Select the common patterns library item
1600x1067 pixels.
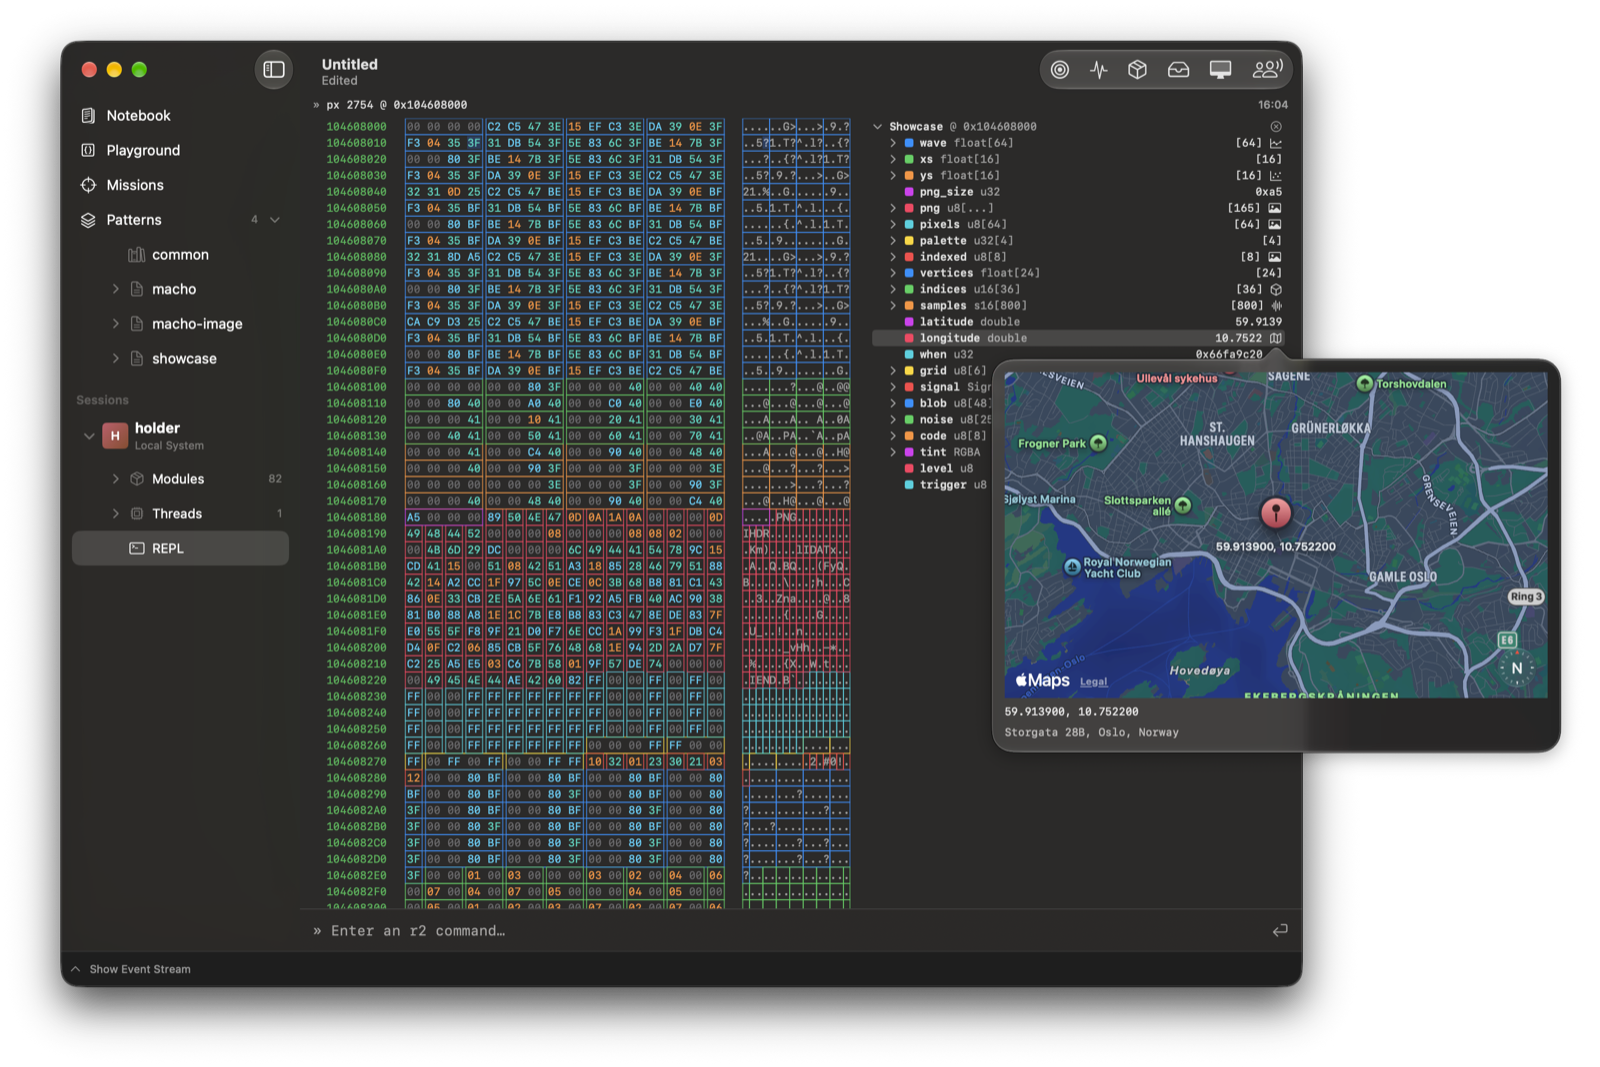tap(180, 255)
